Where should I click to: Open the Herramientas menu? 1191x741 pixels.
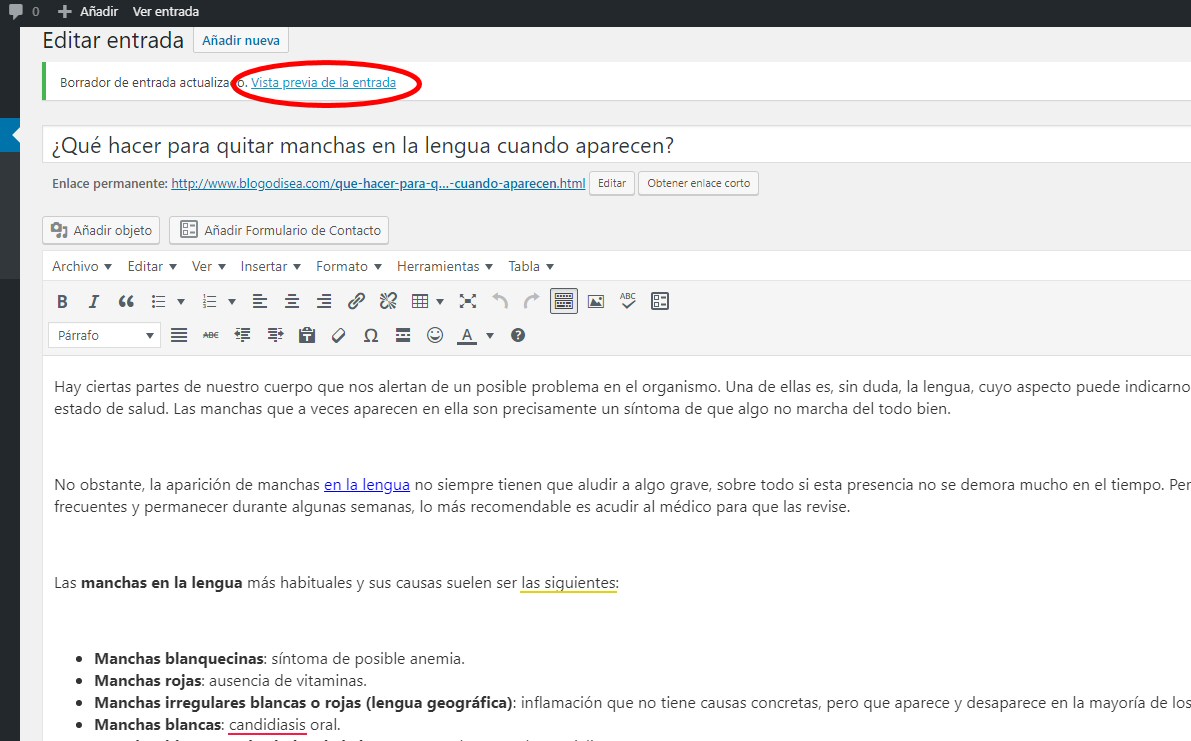coord(444,267)
